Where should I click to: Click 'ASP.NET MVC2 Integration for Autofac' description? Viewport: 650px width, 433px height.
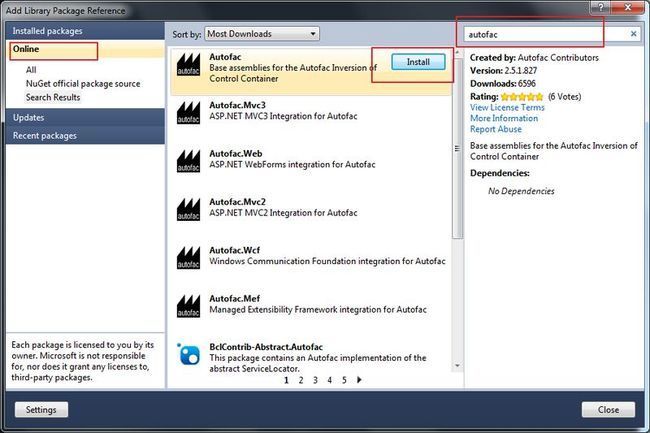coord(283,213)
